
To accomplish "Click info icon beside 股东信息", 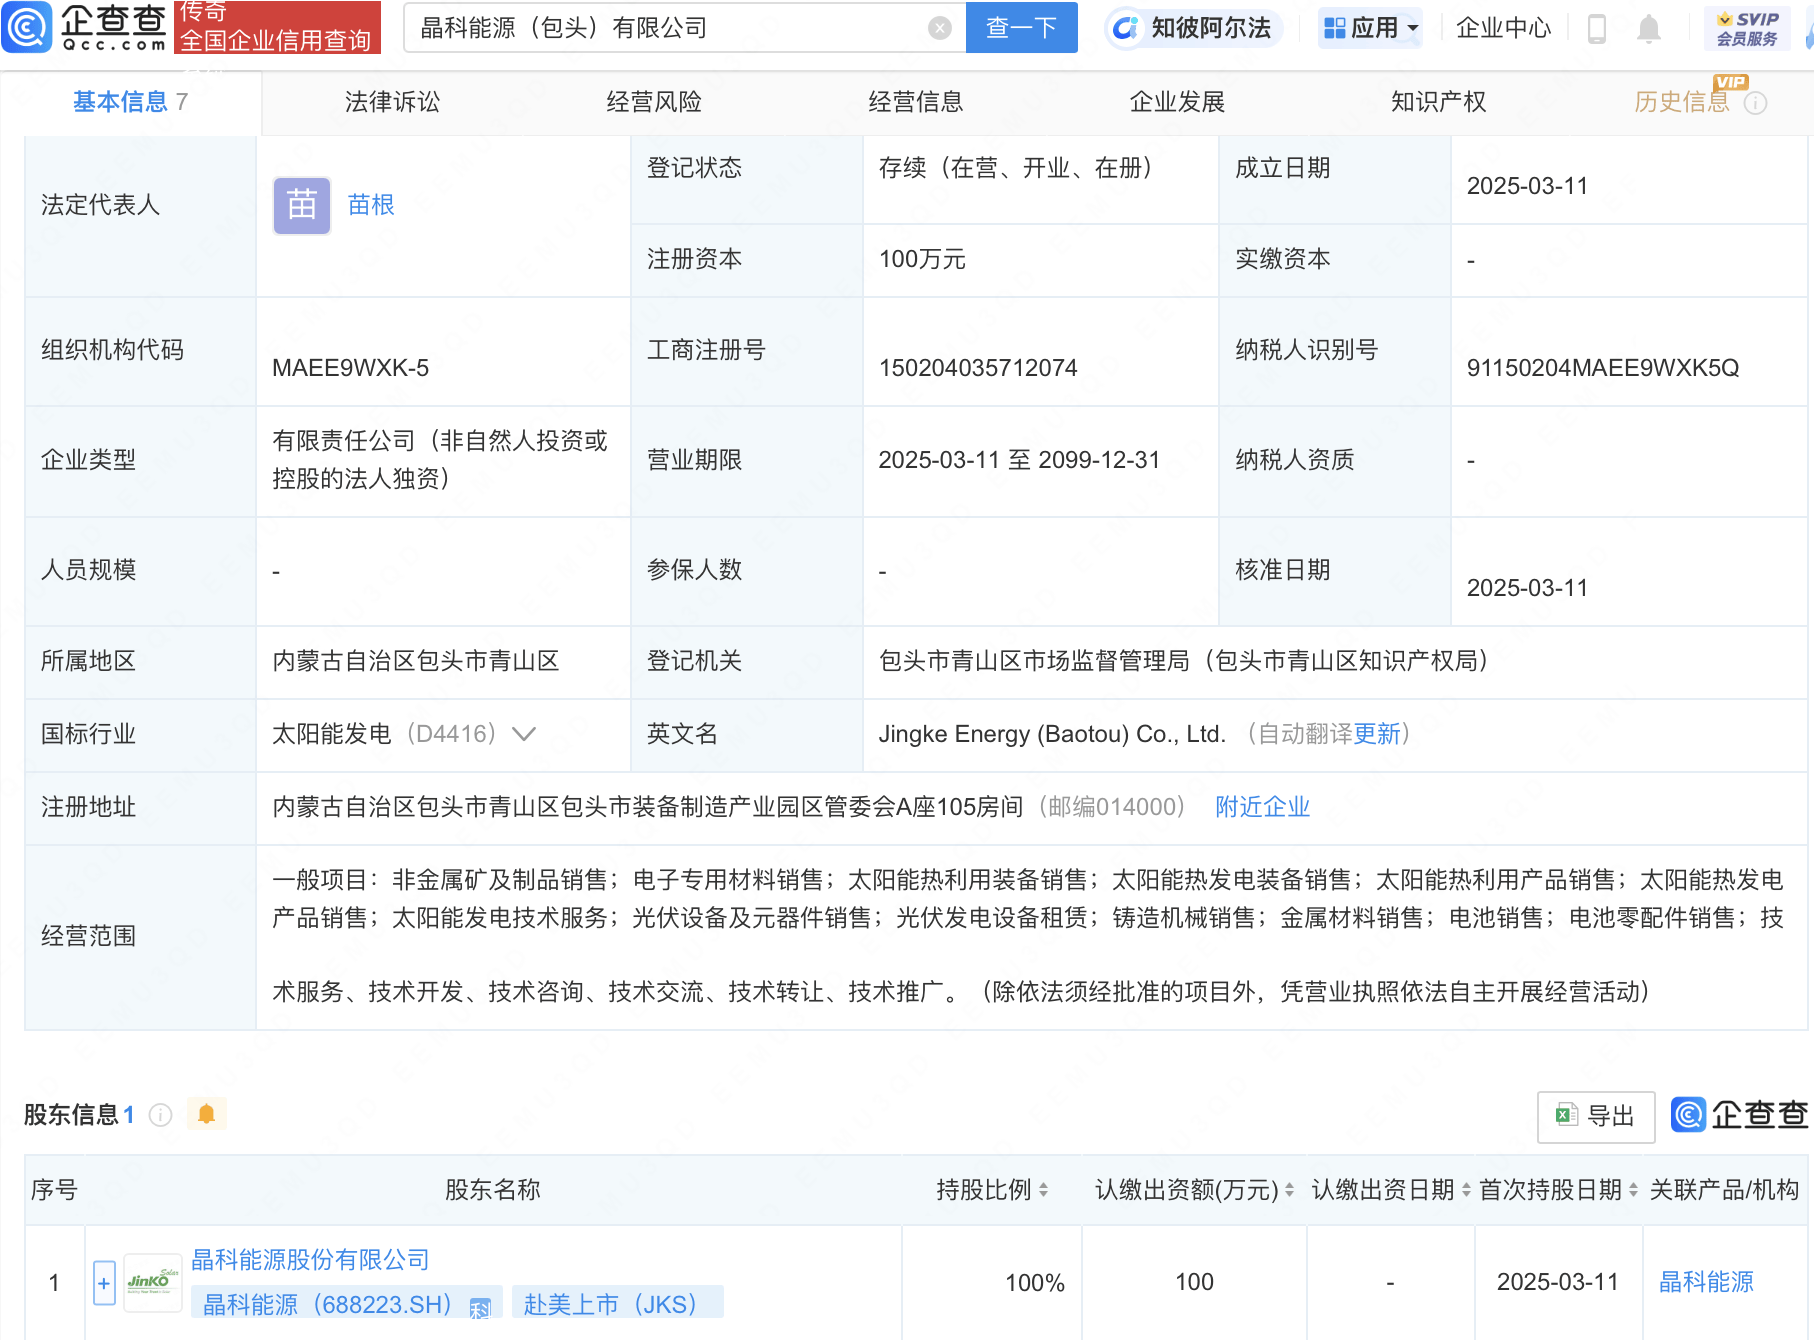I will click(x=160, y=1114).
